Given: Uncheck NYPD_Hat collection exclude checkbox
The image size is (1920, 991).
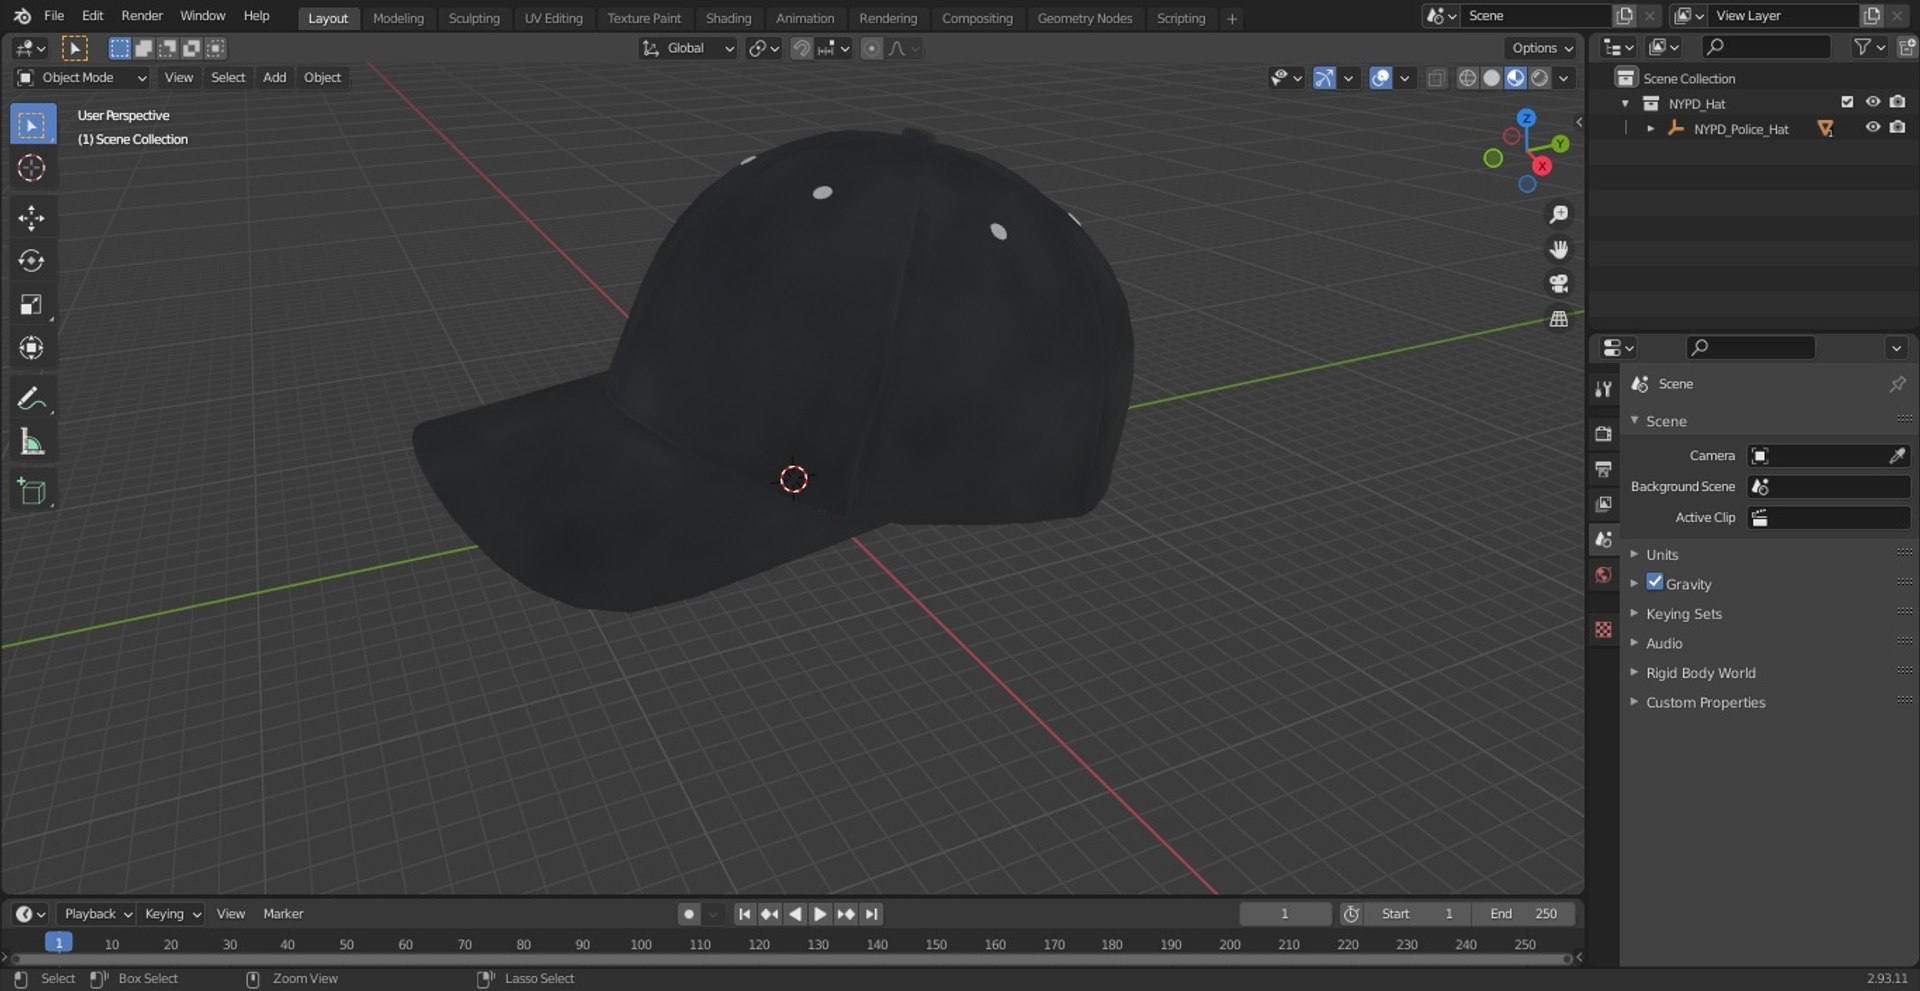Looking at the screenshot, I should 1847,102.
